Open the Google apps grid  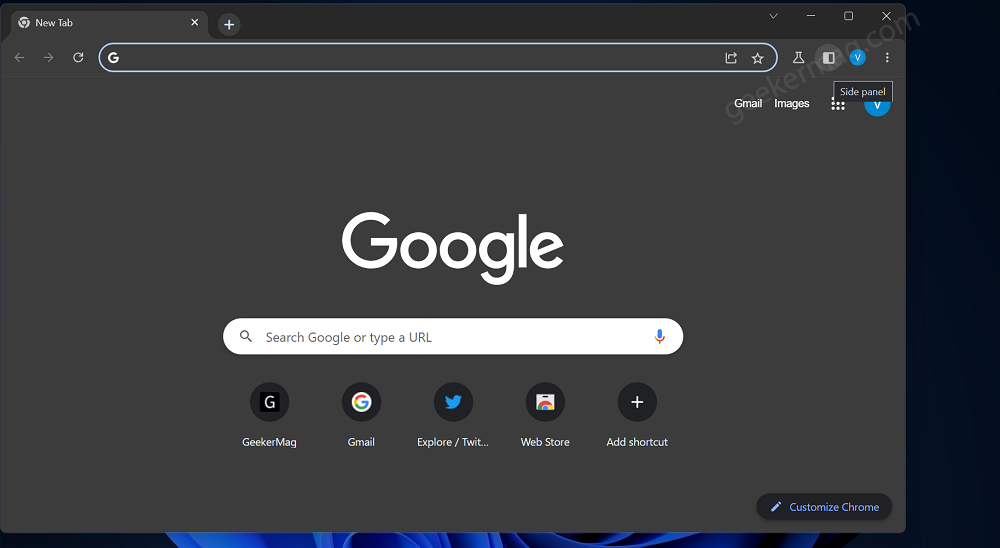837,104
